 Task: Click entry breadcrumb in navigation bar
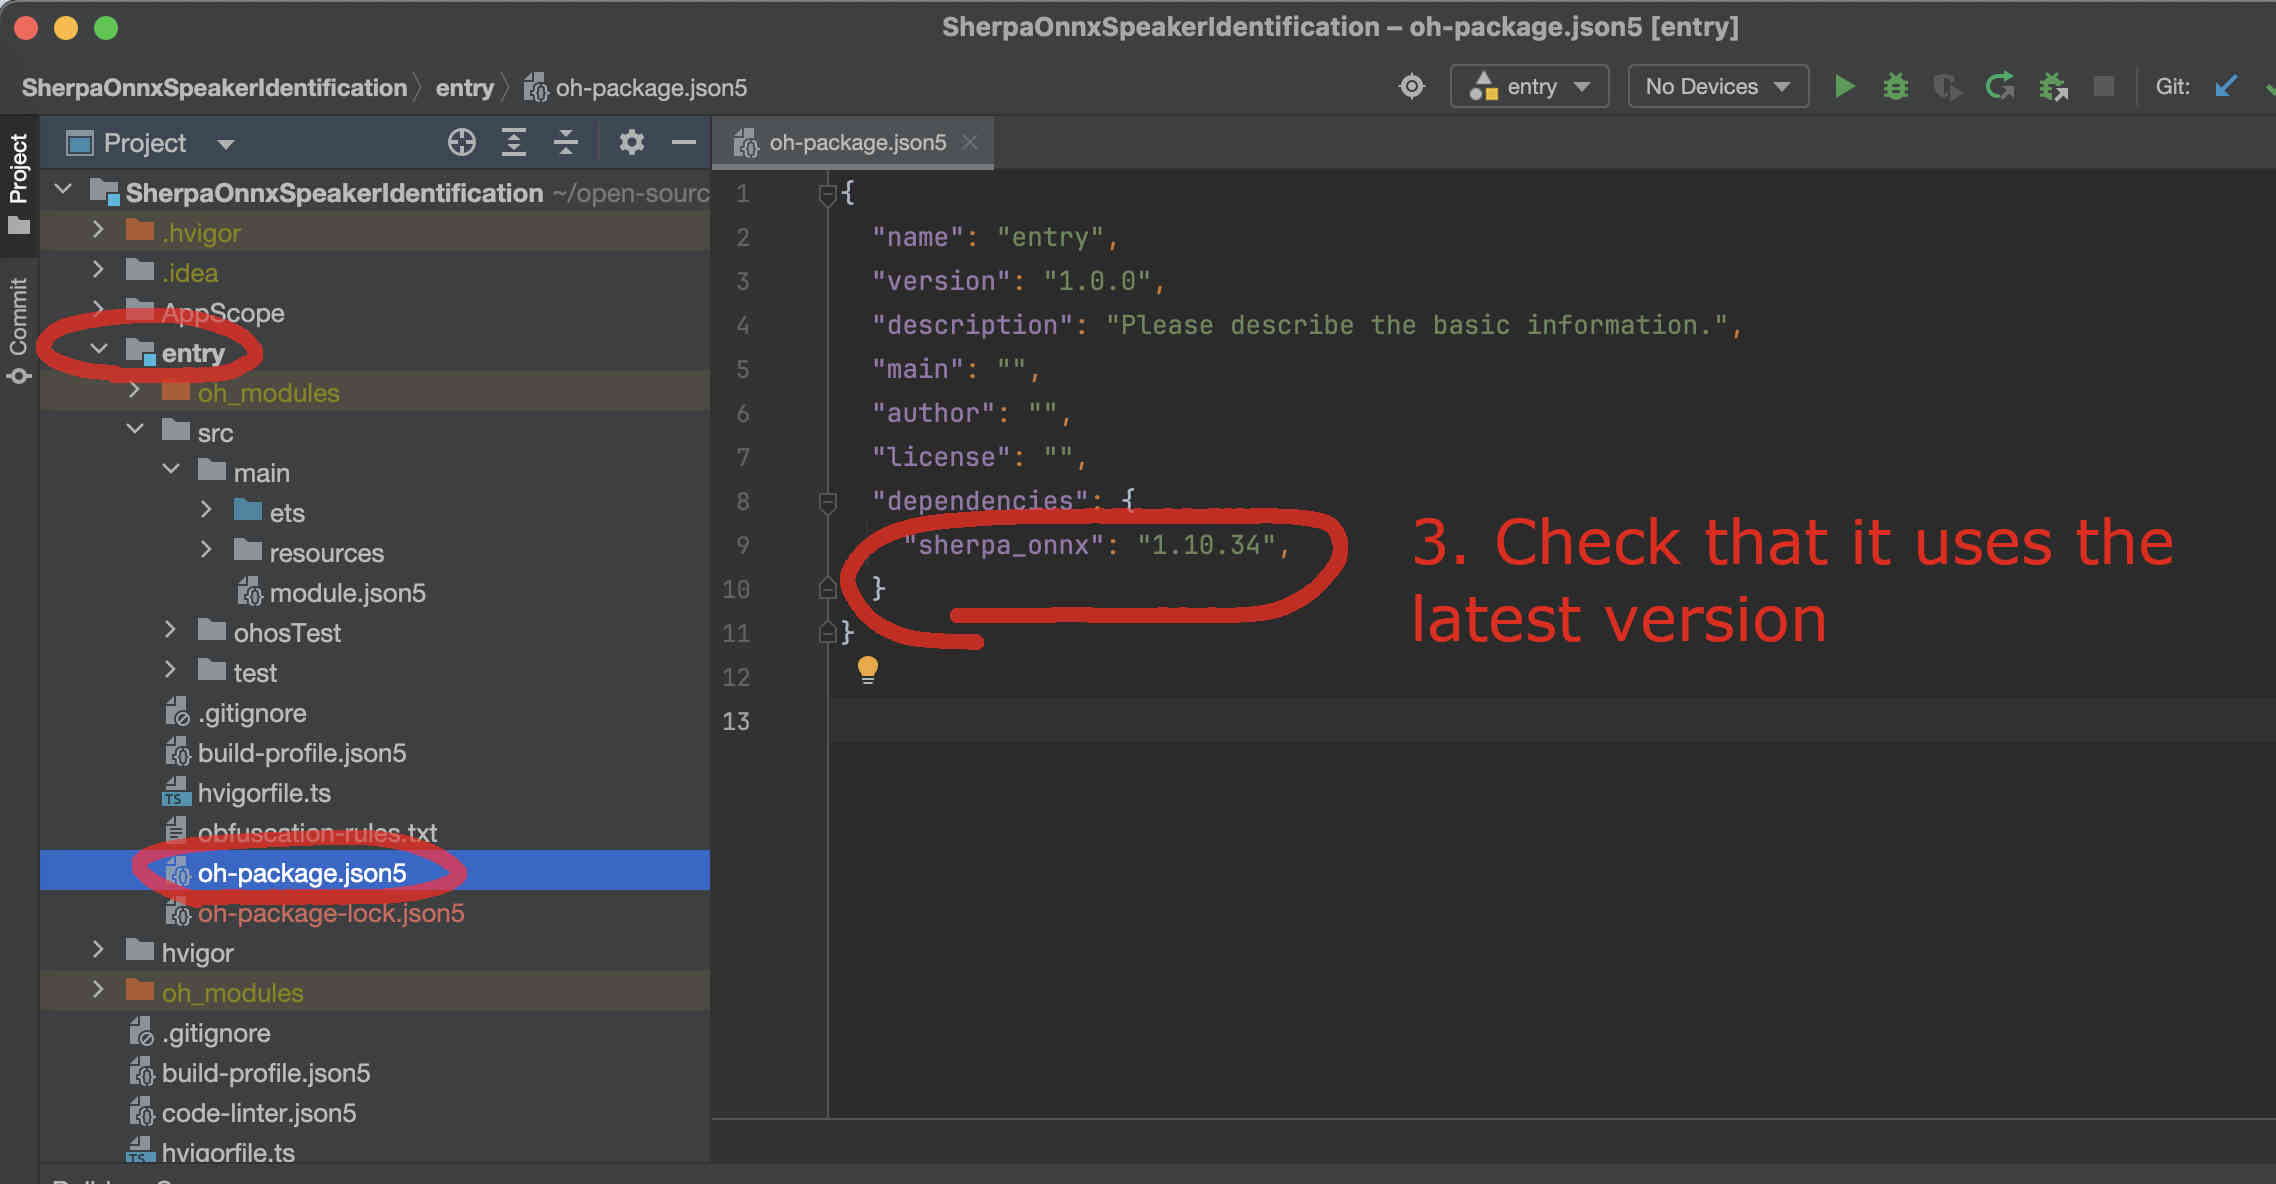[465, 88]
